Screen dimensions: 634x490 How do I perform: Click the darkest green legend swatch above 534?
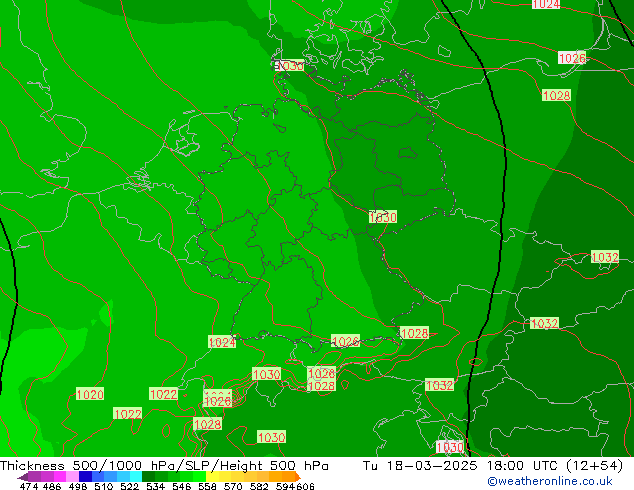(x=148, y=476)
